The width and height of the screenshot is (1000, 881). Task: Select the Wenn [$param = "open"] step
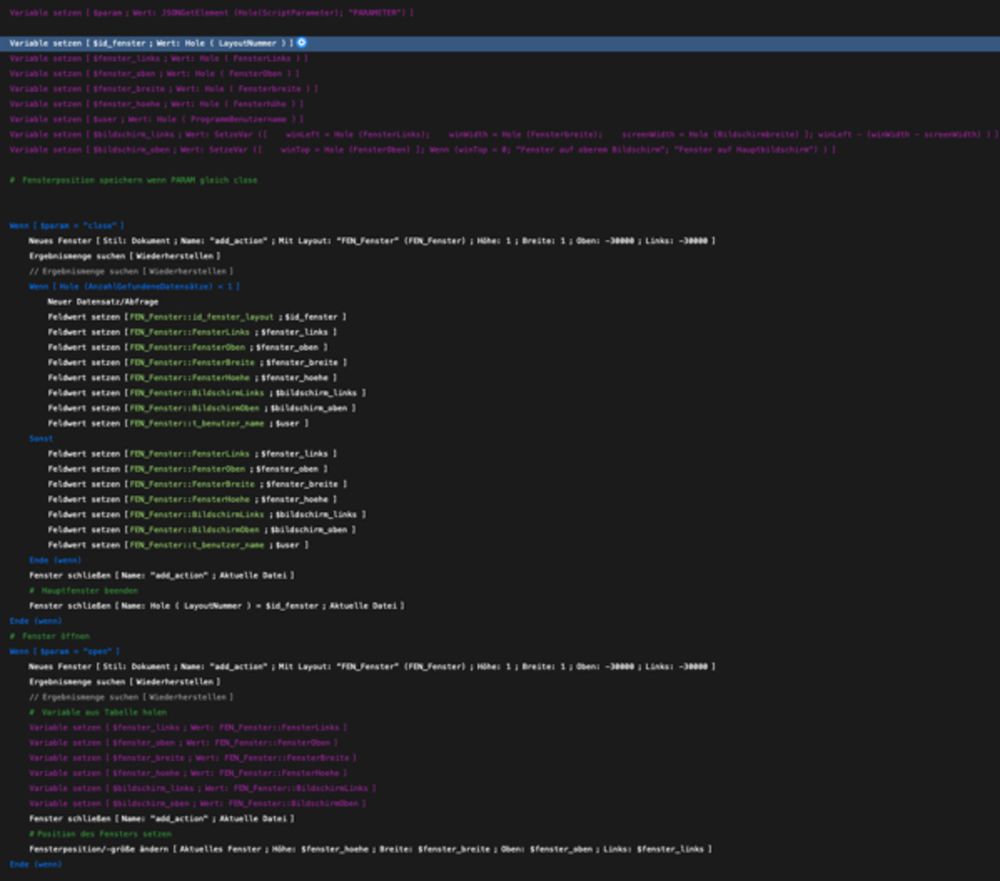[64, 651]
